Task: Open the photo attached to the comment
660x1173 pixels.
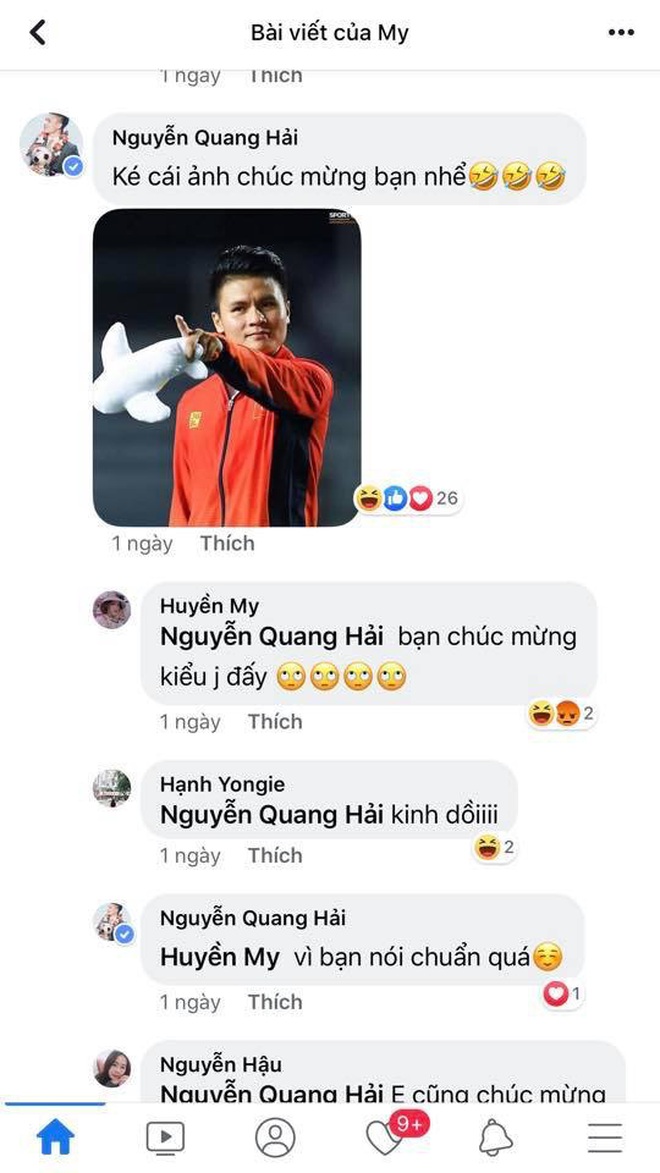Action: click(227, 367)
